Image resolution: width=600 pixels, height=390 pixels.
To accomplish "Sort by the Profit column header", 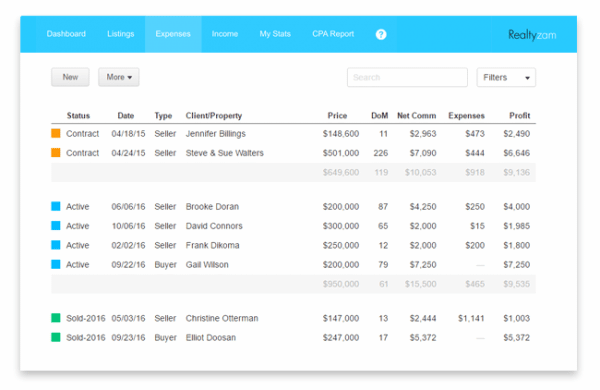I will pyautogui.click(x=519, y=116).
